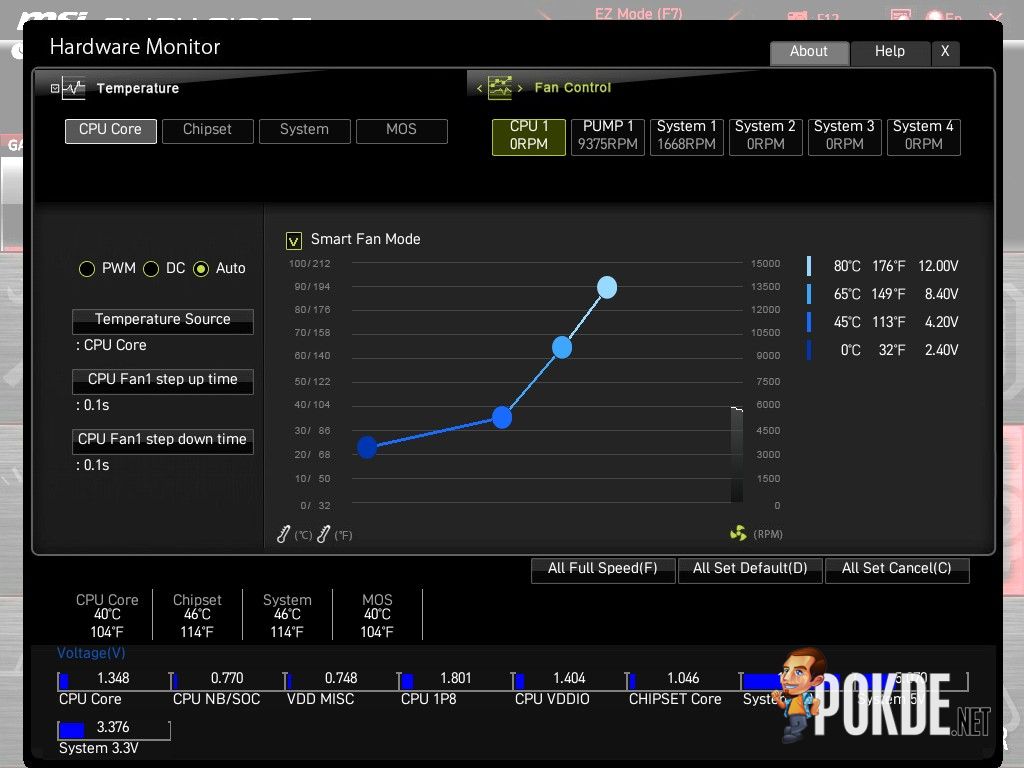Click VDD MISC voltage bar
This screenshot has width=1024, height=768.
(342, 680)
